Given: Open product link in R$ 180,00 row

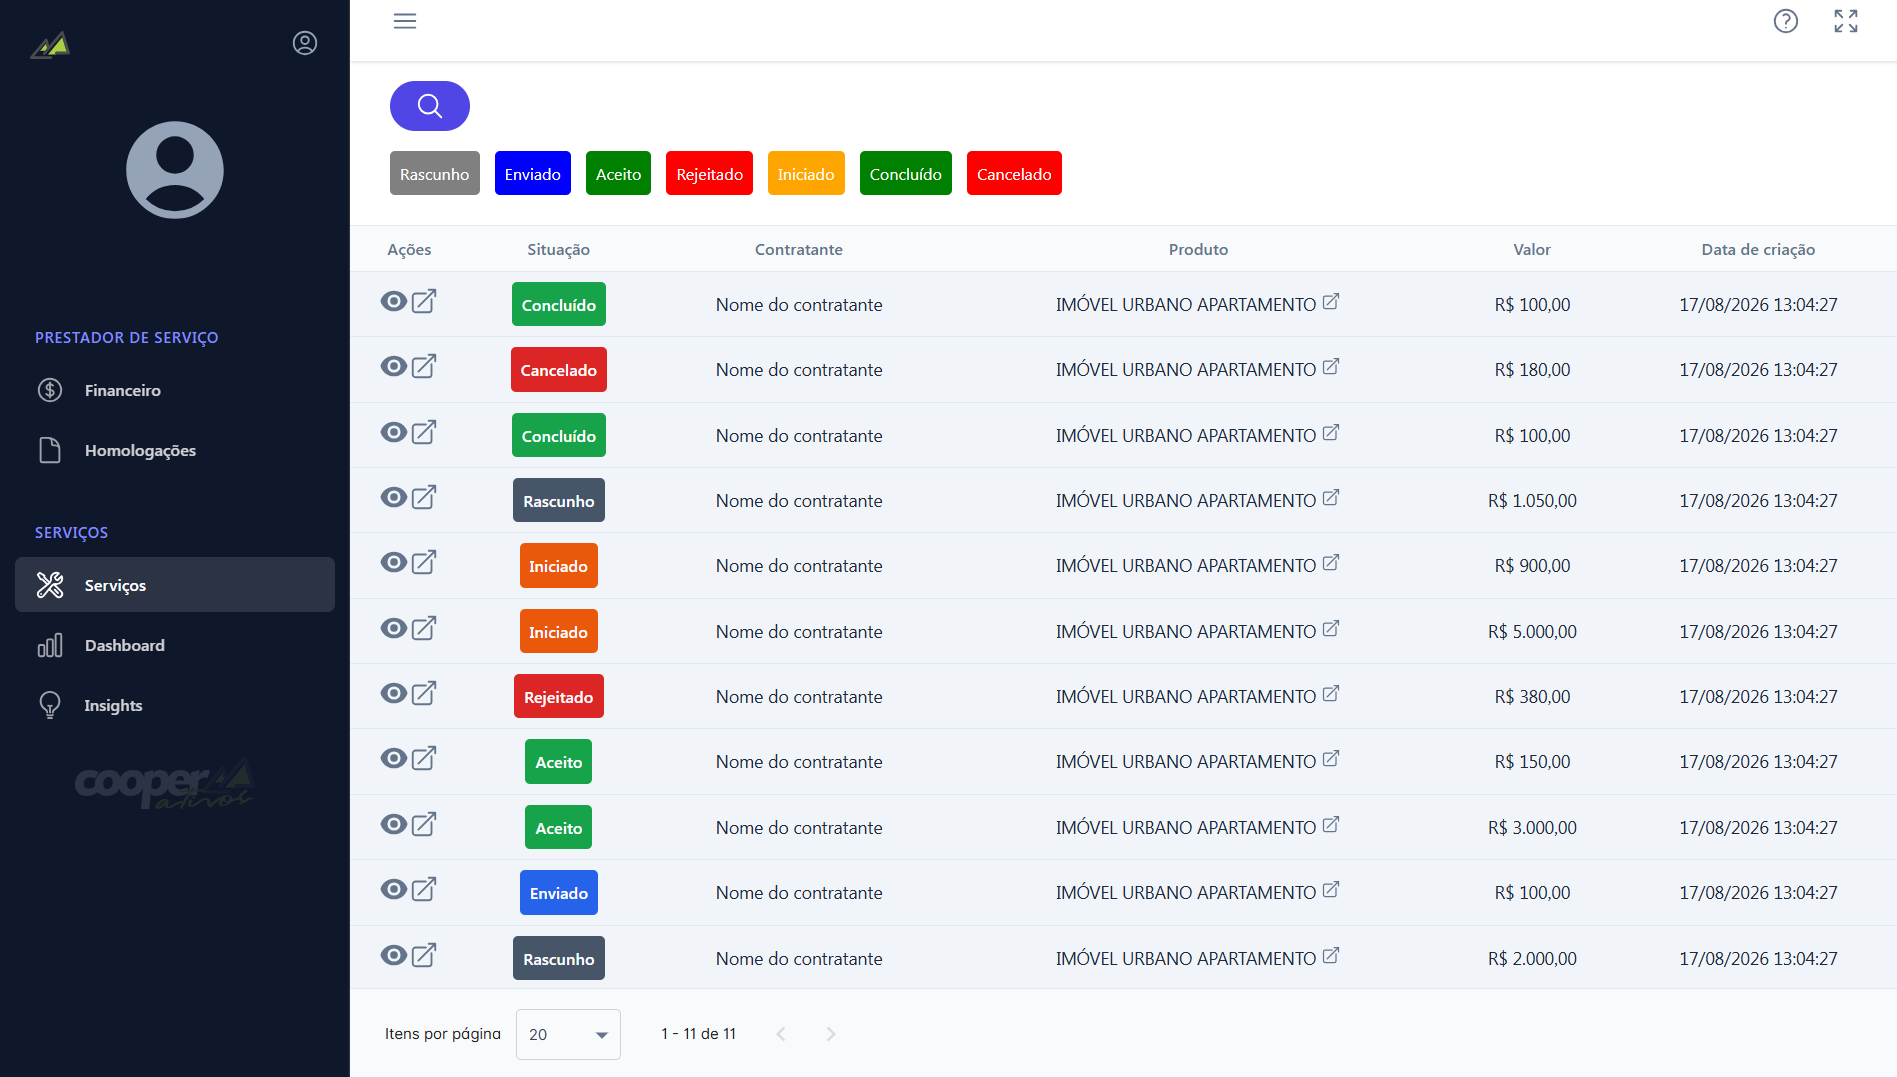Looking at the screenshot, I should coord(1331,367).
